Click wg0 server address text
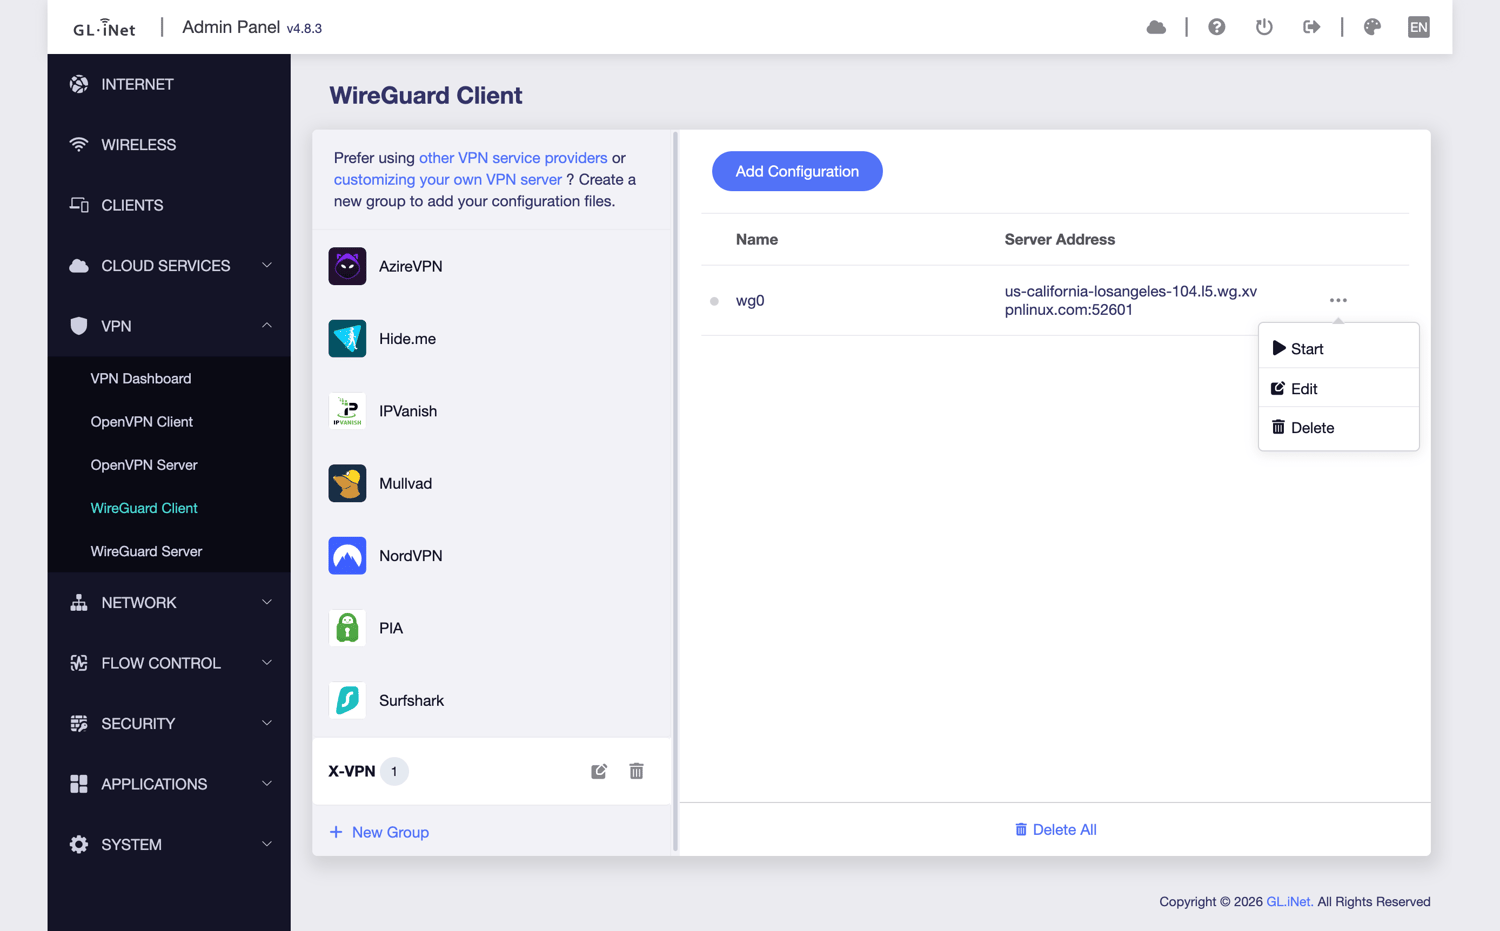The height and width of the screenshot is (931, 1500). click(1131, 300)
